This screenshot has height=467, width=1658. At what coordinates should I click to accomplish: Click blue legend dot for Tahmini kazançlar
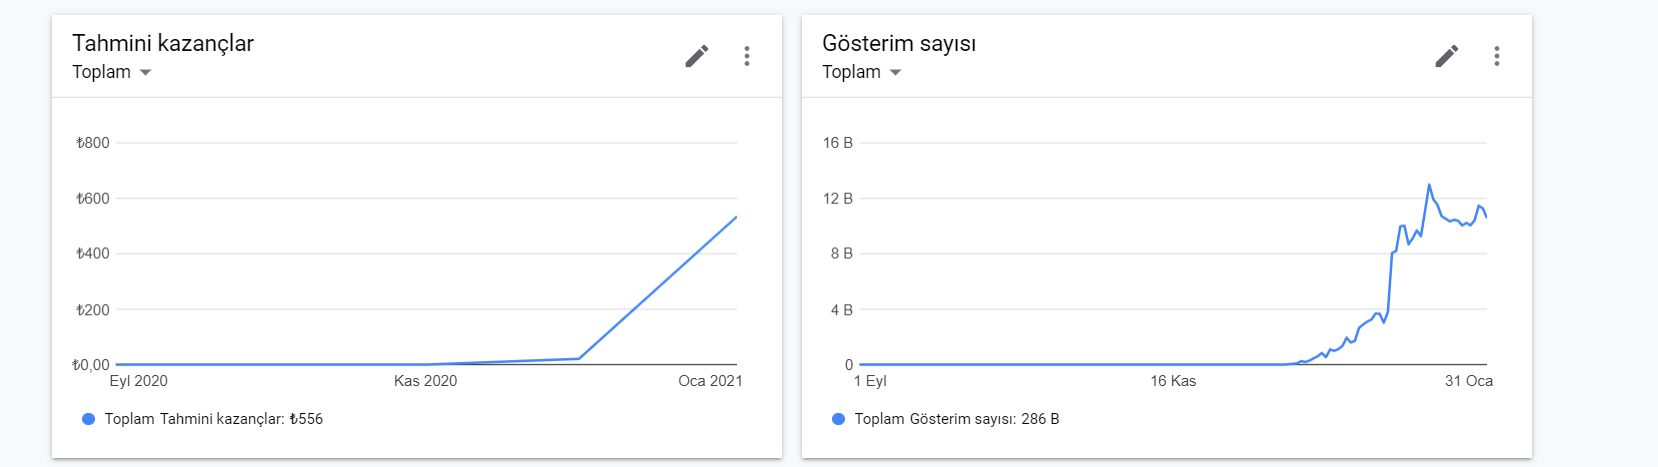[x=88, y=419]
